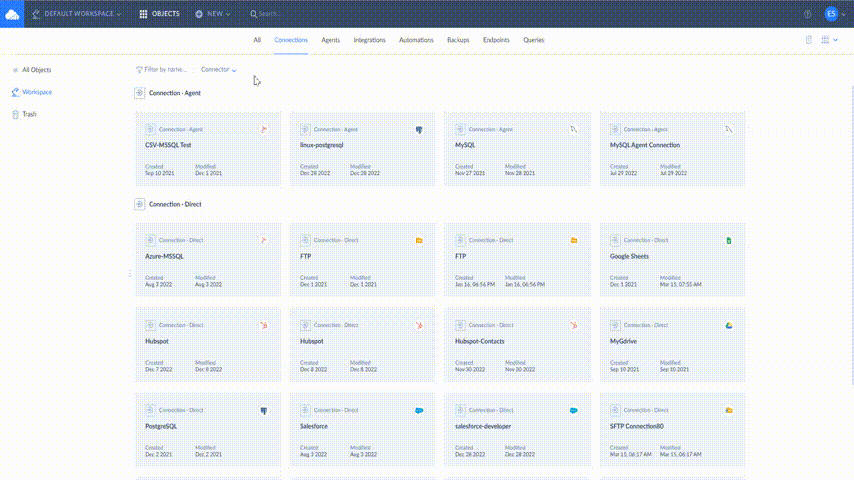Switch to the Endpoints tab
Image resolution: width=854 pixels, height=480 pixels.
pos(496,40)
